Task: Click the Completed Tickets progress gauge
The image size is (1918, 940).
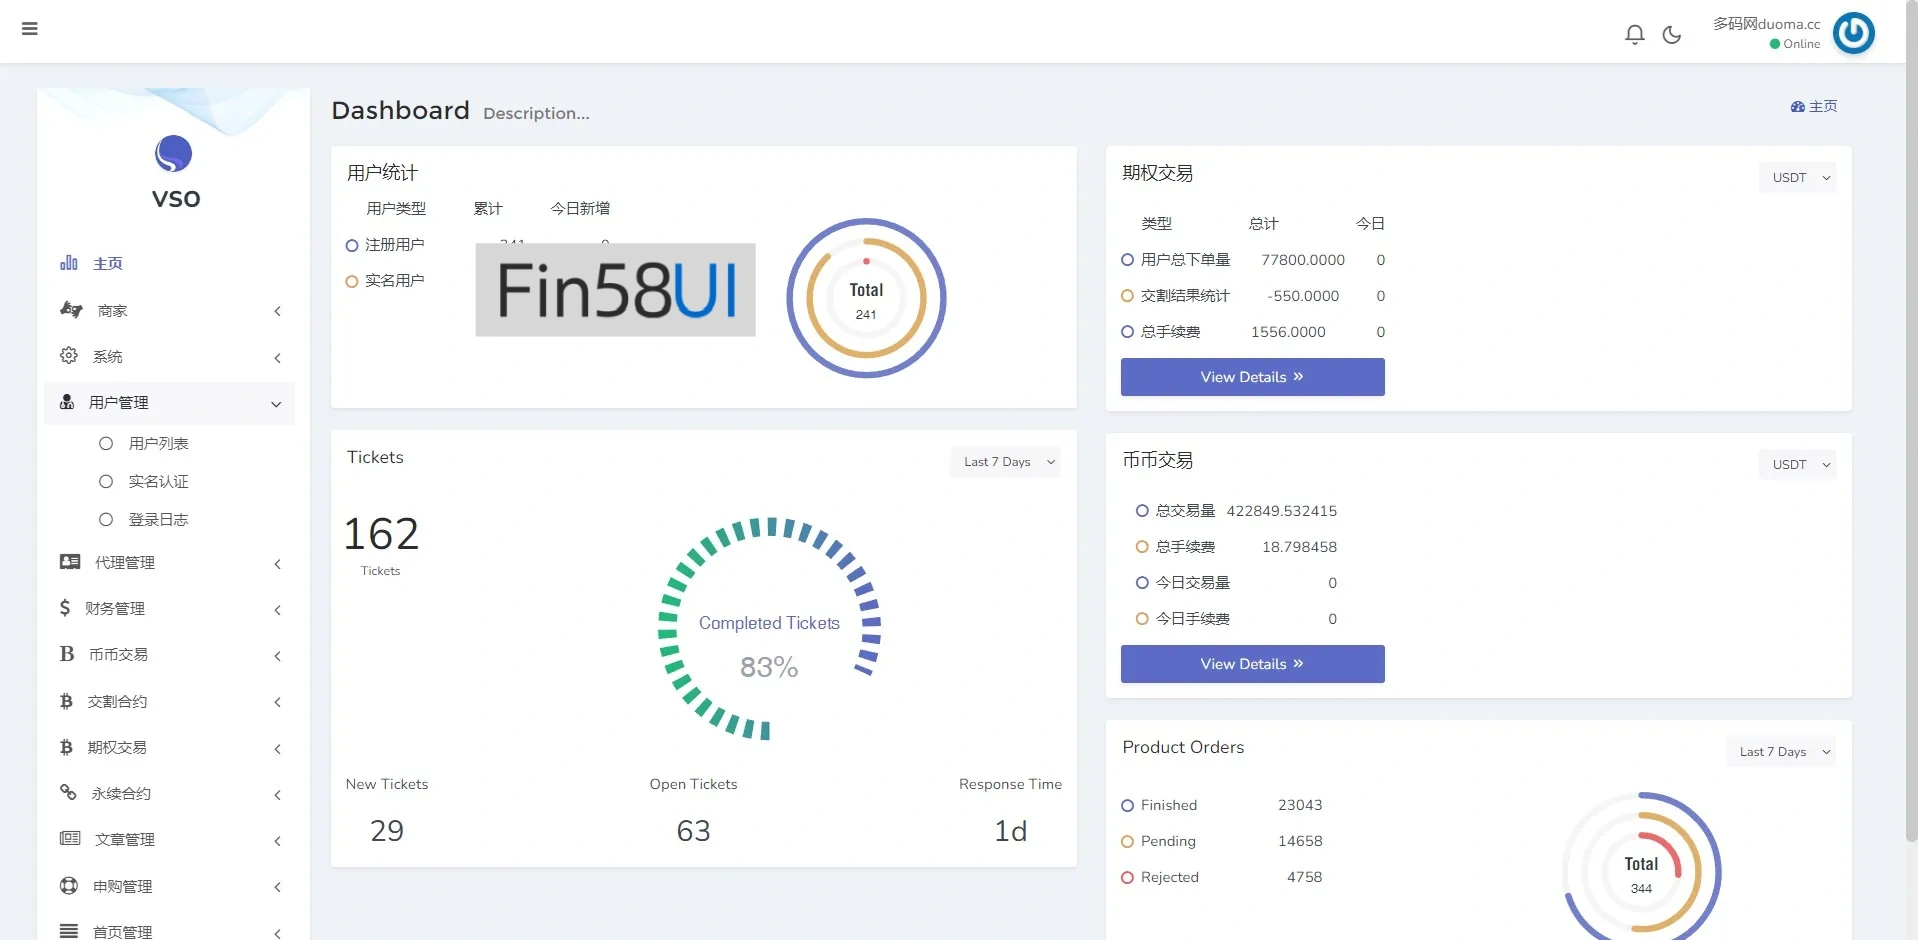Action: coord(769,629)
